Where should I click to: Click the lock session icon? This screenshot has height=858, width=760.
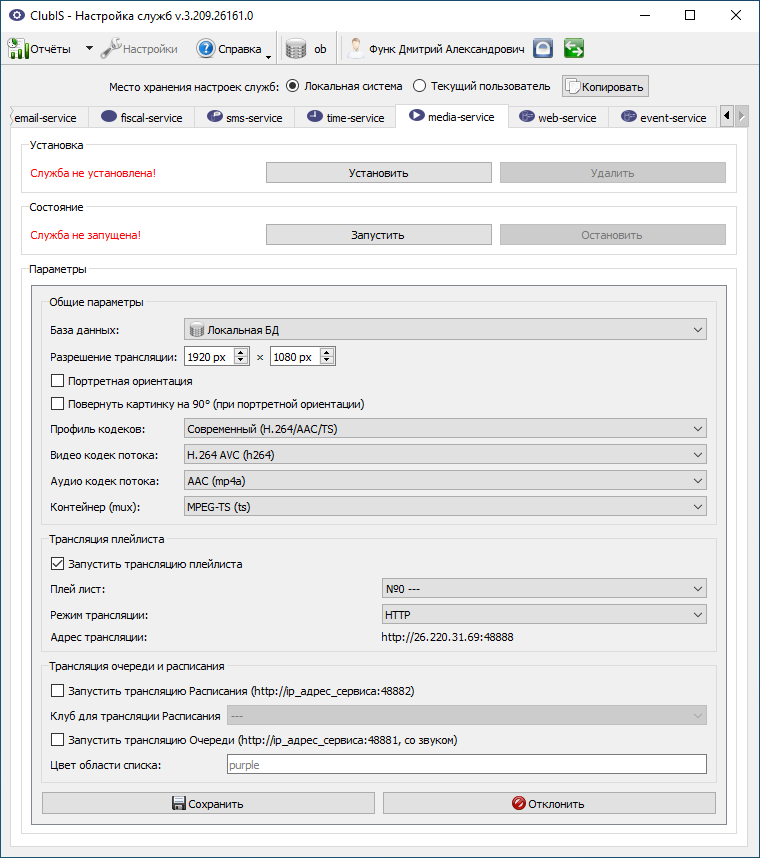click(x=543, y=48)
